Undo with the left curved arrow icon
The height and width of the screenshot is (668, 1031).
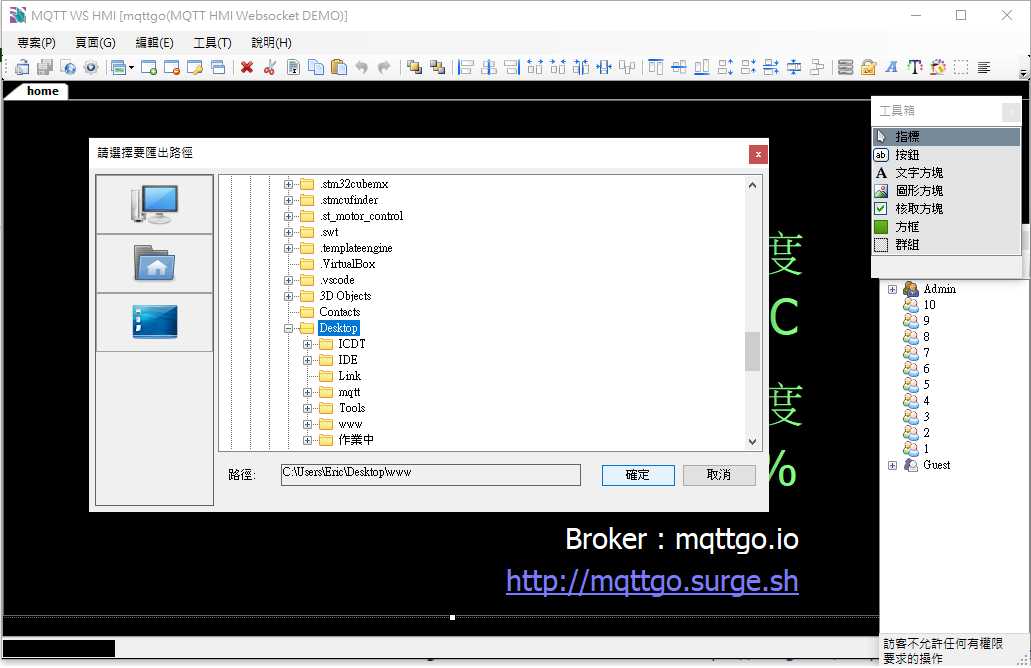[x=361, y=67]
